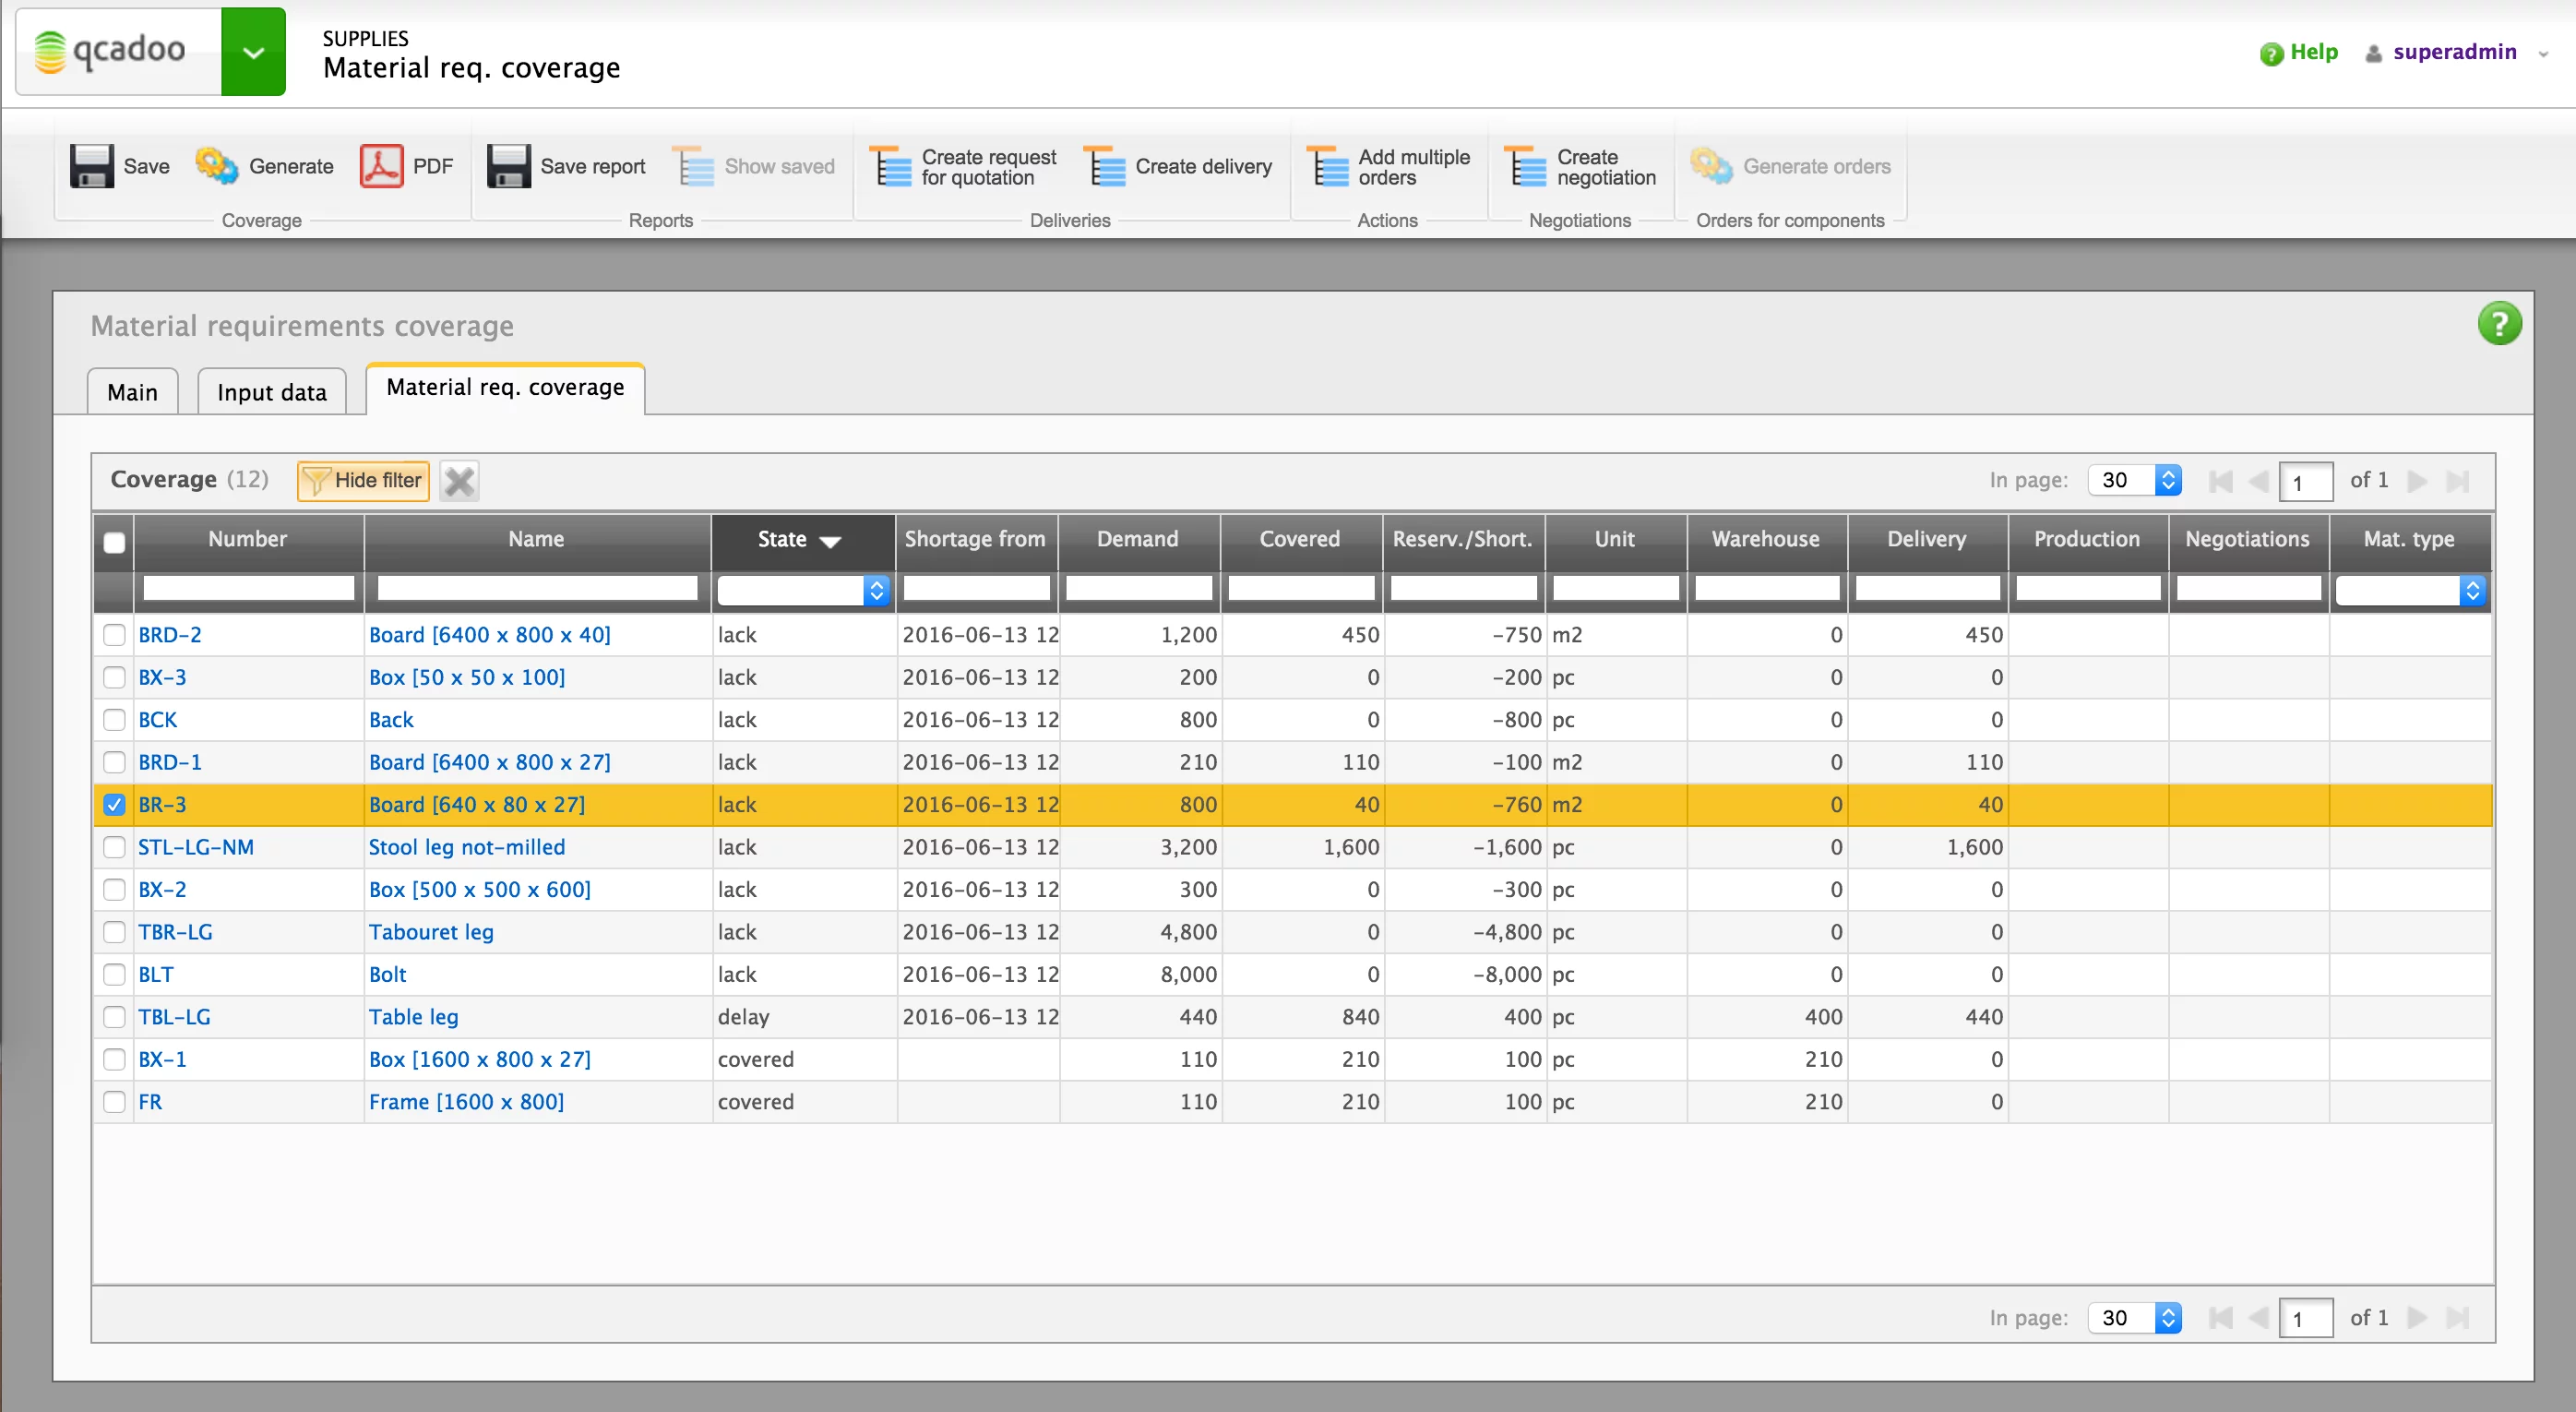The image size is (2576, 1412).
Task: Click the Help question mark icon in header
Action: point(2271,53)
